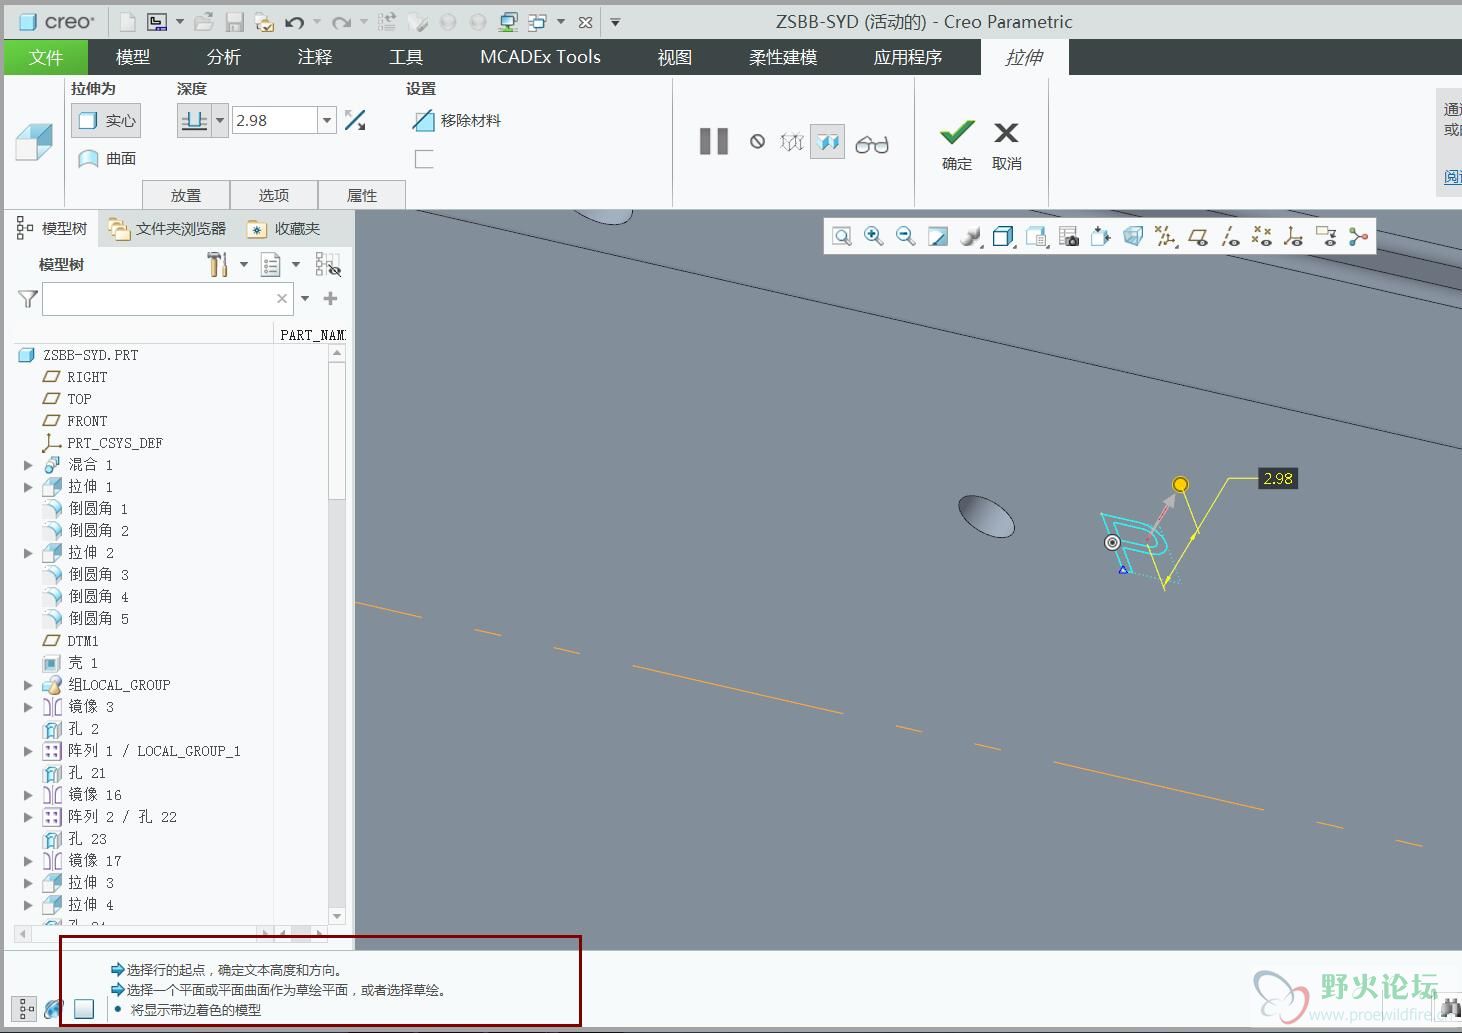Switch to the 模型 ribbon tab
The image size is (1462, 1033).
click(x=133, y=57)
